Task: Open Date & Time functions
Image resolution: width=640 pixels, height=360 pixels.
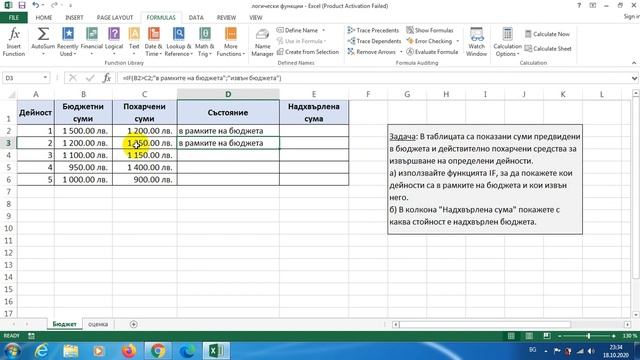Action: click(153, 42)
